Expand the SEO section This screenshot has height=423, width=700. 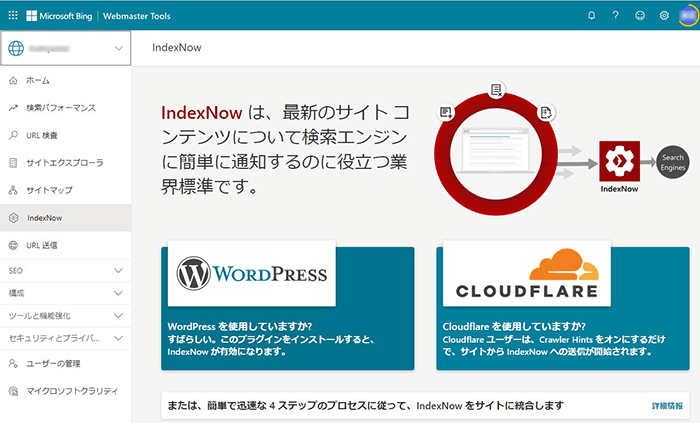pyautogui.click(x=66, y=270)
